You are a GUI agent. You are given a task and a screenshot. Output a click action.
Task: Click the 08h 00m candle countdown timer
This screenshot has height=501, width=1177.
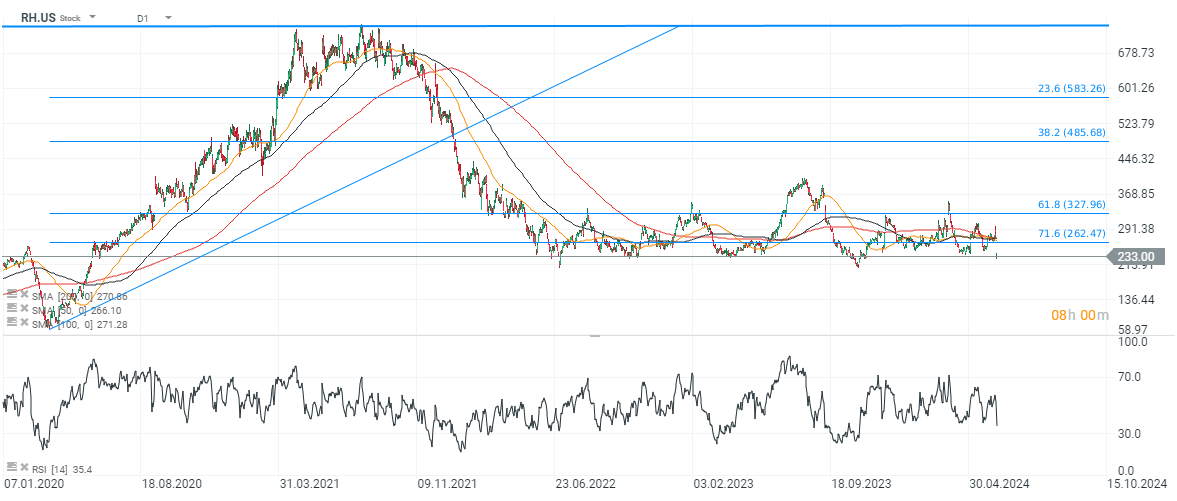pos(1079,315)
